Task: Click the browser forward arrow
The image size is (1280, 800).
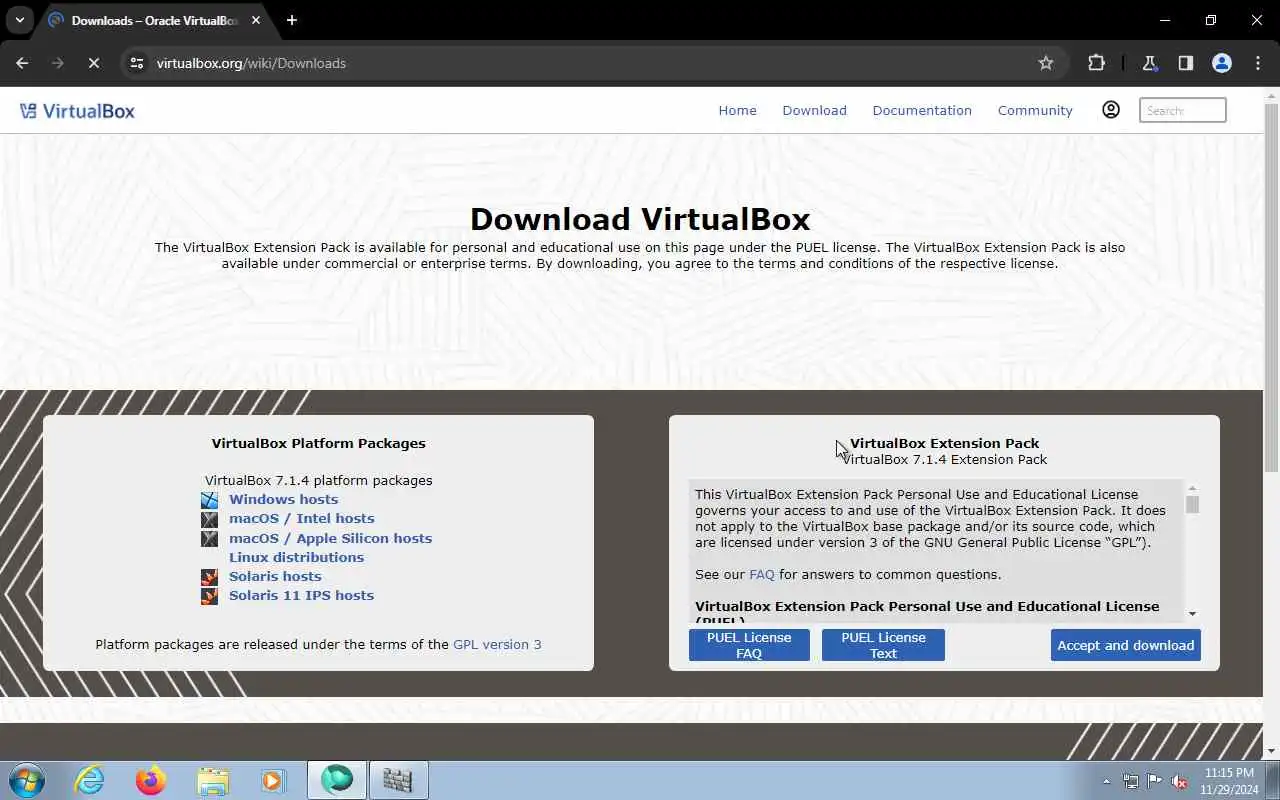Action: [x=58, y=63]
